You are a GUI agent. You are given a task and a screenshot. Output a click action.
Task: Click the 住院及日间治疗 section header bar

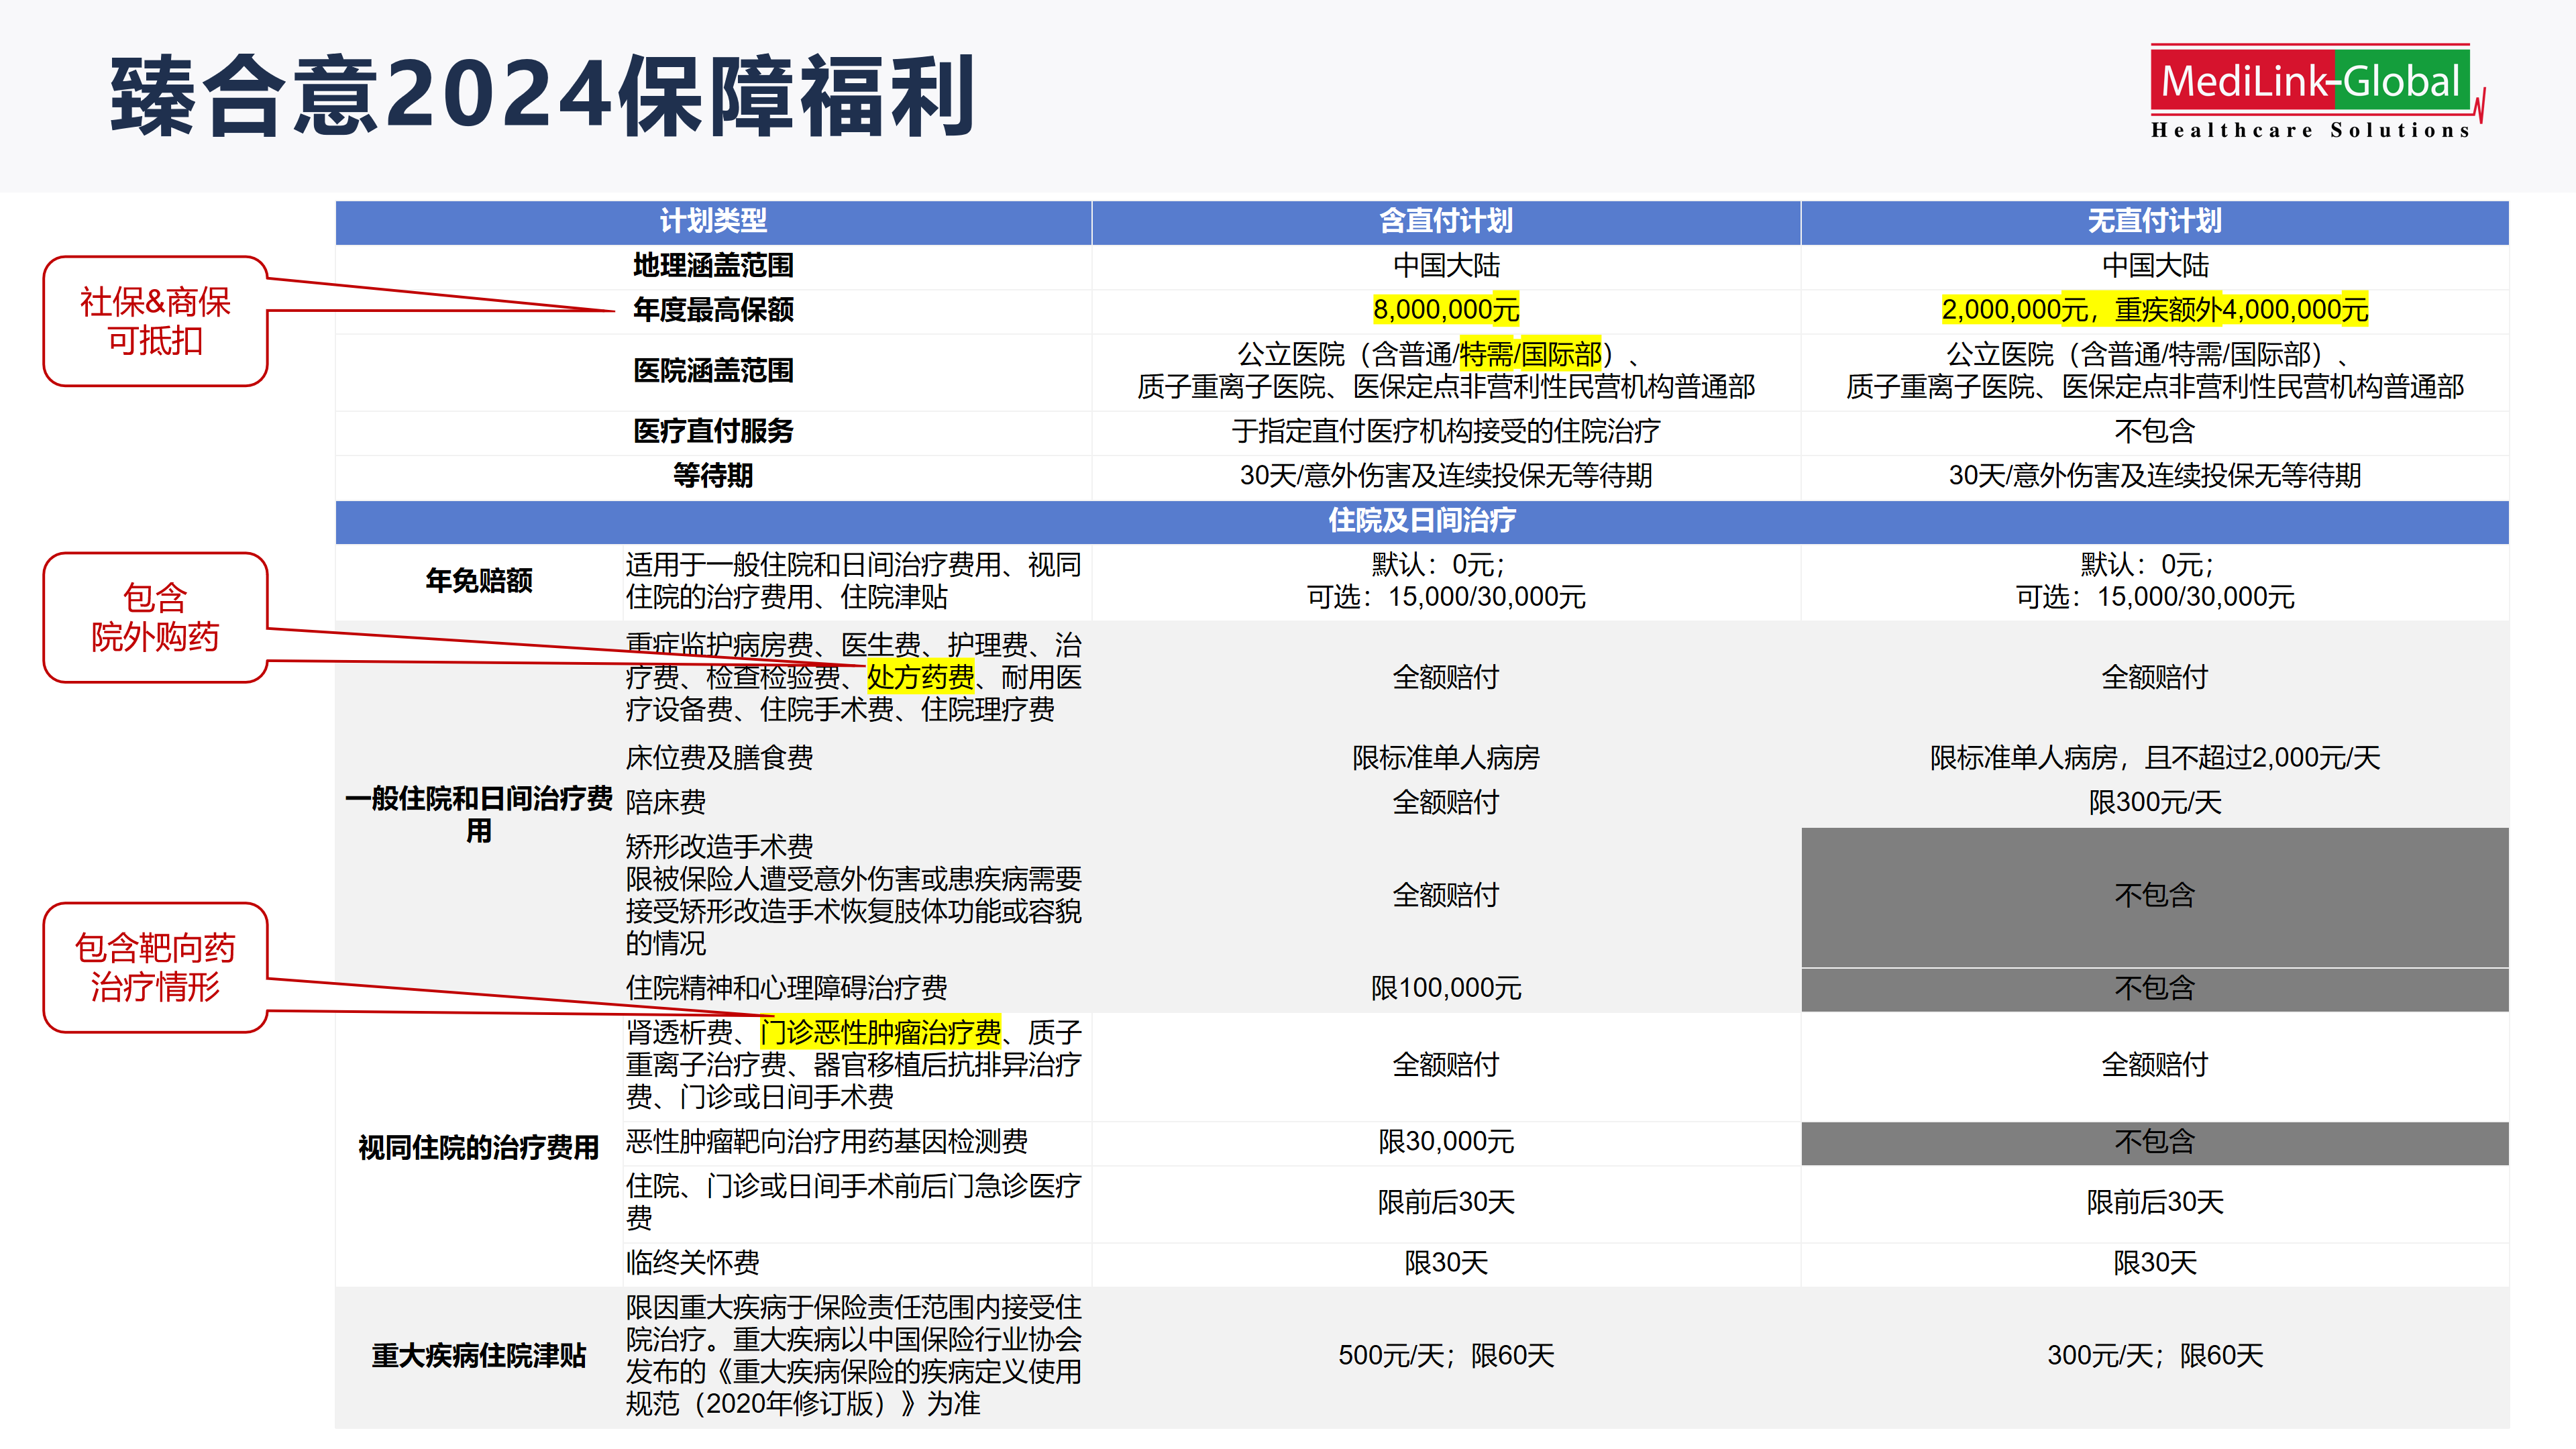1421,521
